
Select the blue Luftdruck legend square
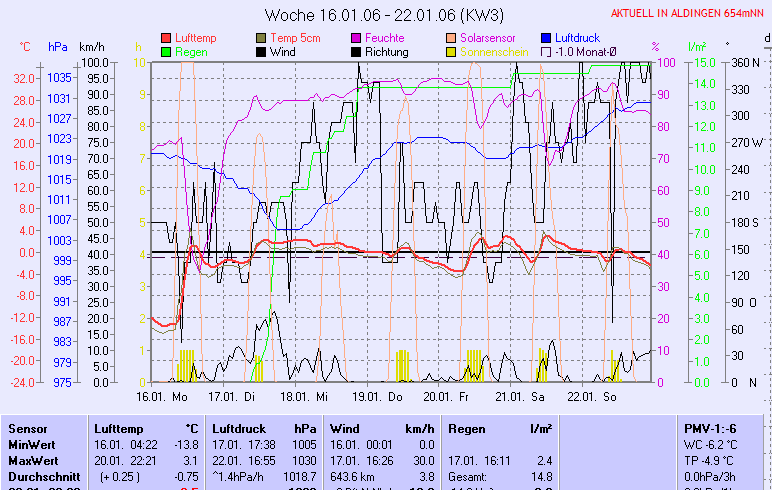[547, 38]
